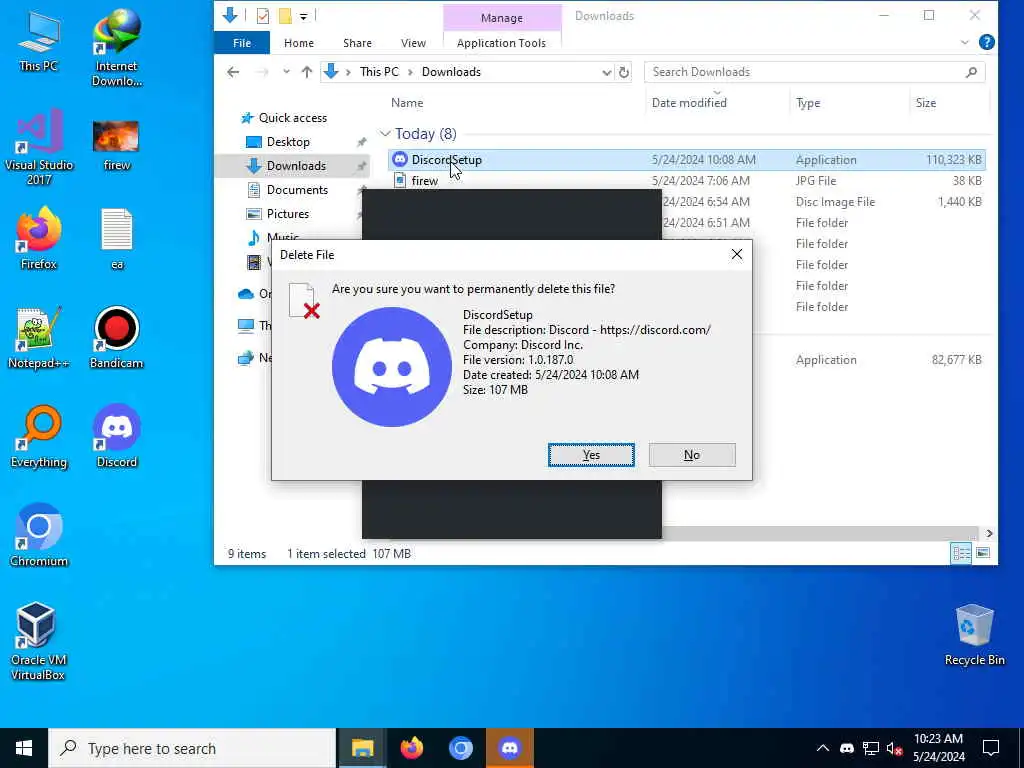Viewport: 1024px width, 768px height.
Task: Sort by Type column header
Action: 808,103
